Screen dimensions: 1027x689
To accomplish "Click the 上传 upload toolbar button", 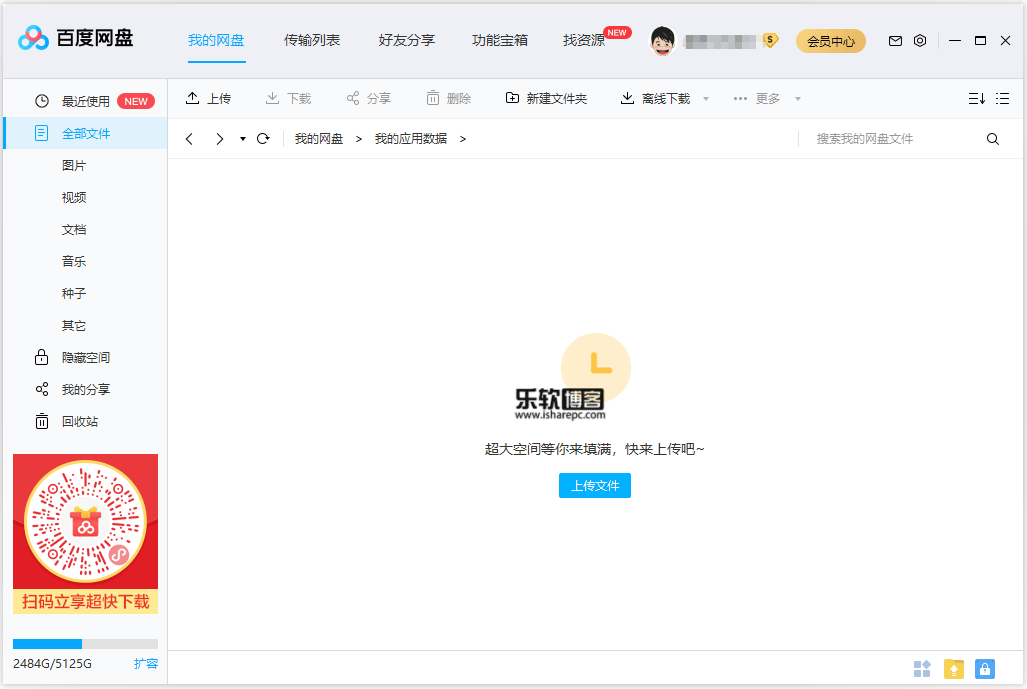I will (x=208, y=98).
